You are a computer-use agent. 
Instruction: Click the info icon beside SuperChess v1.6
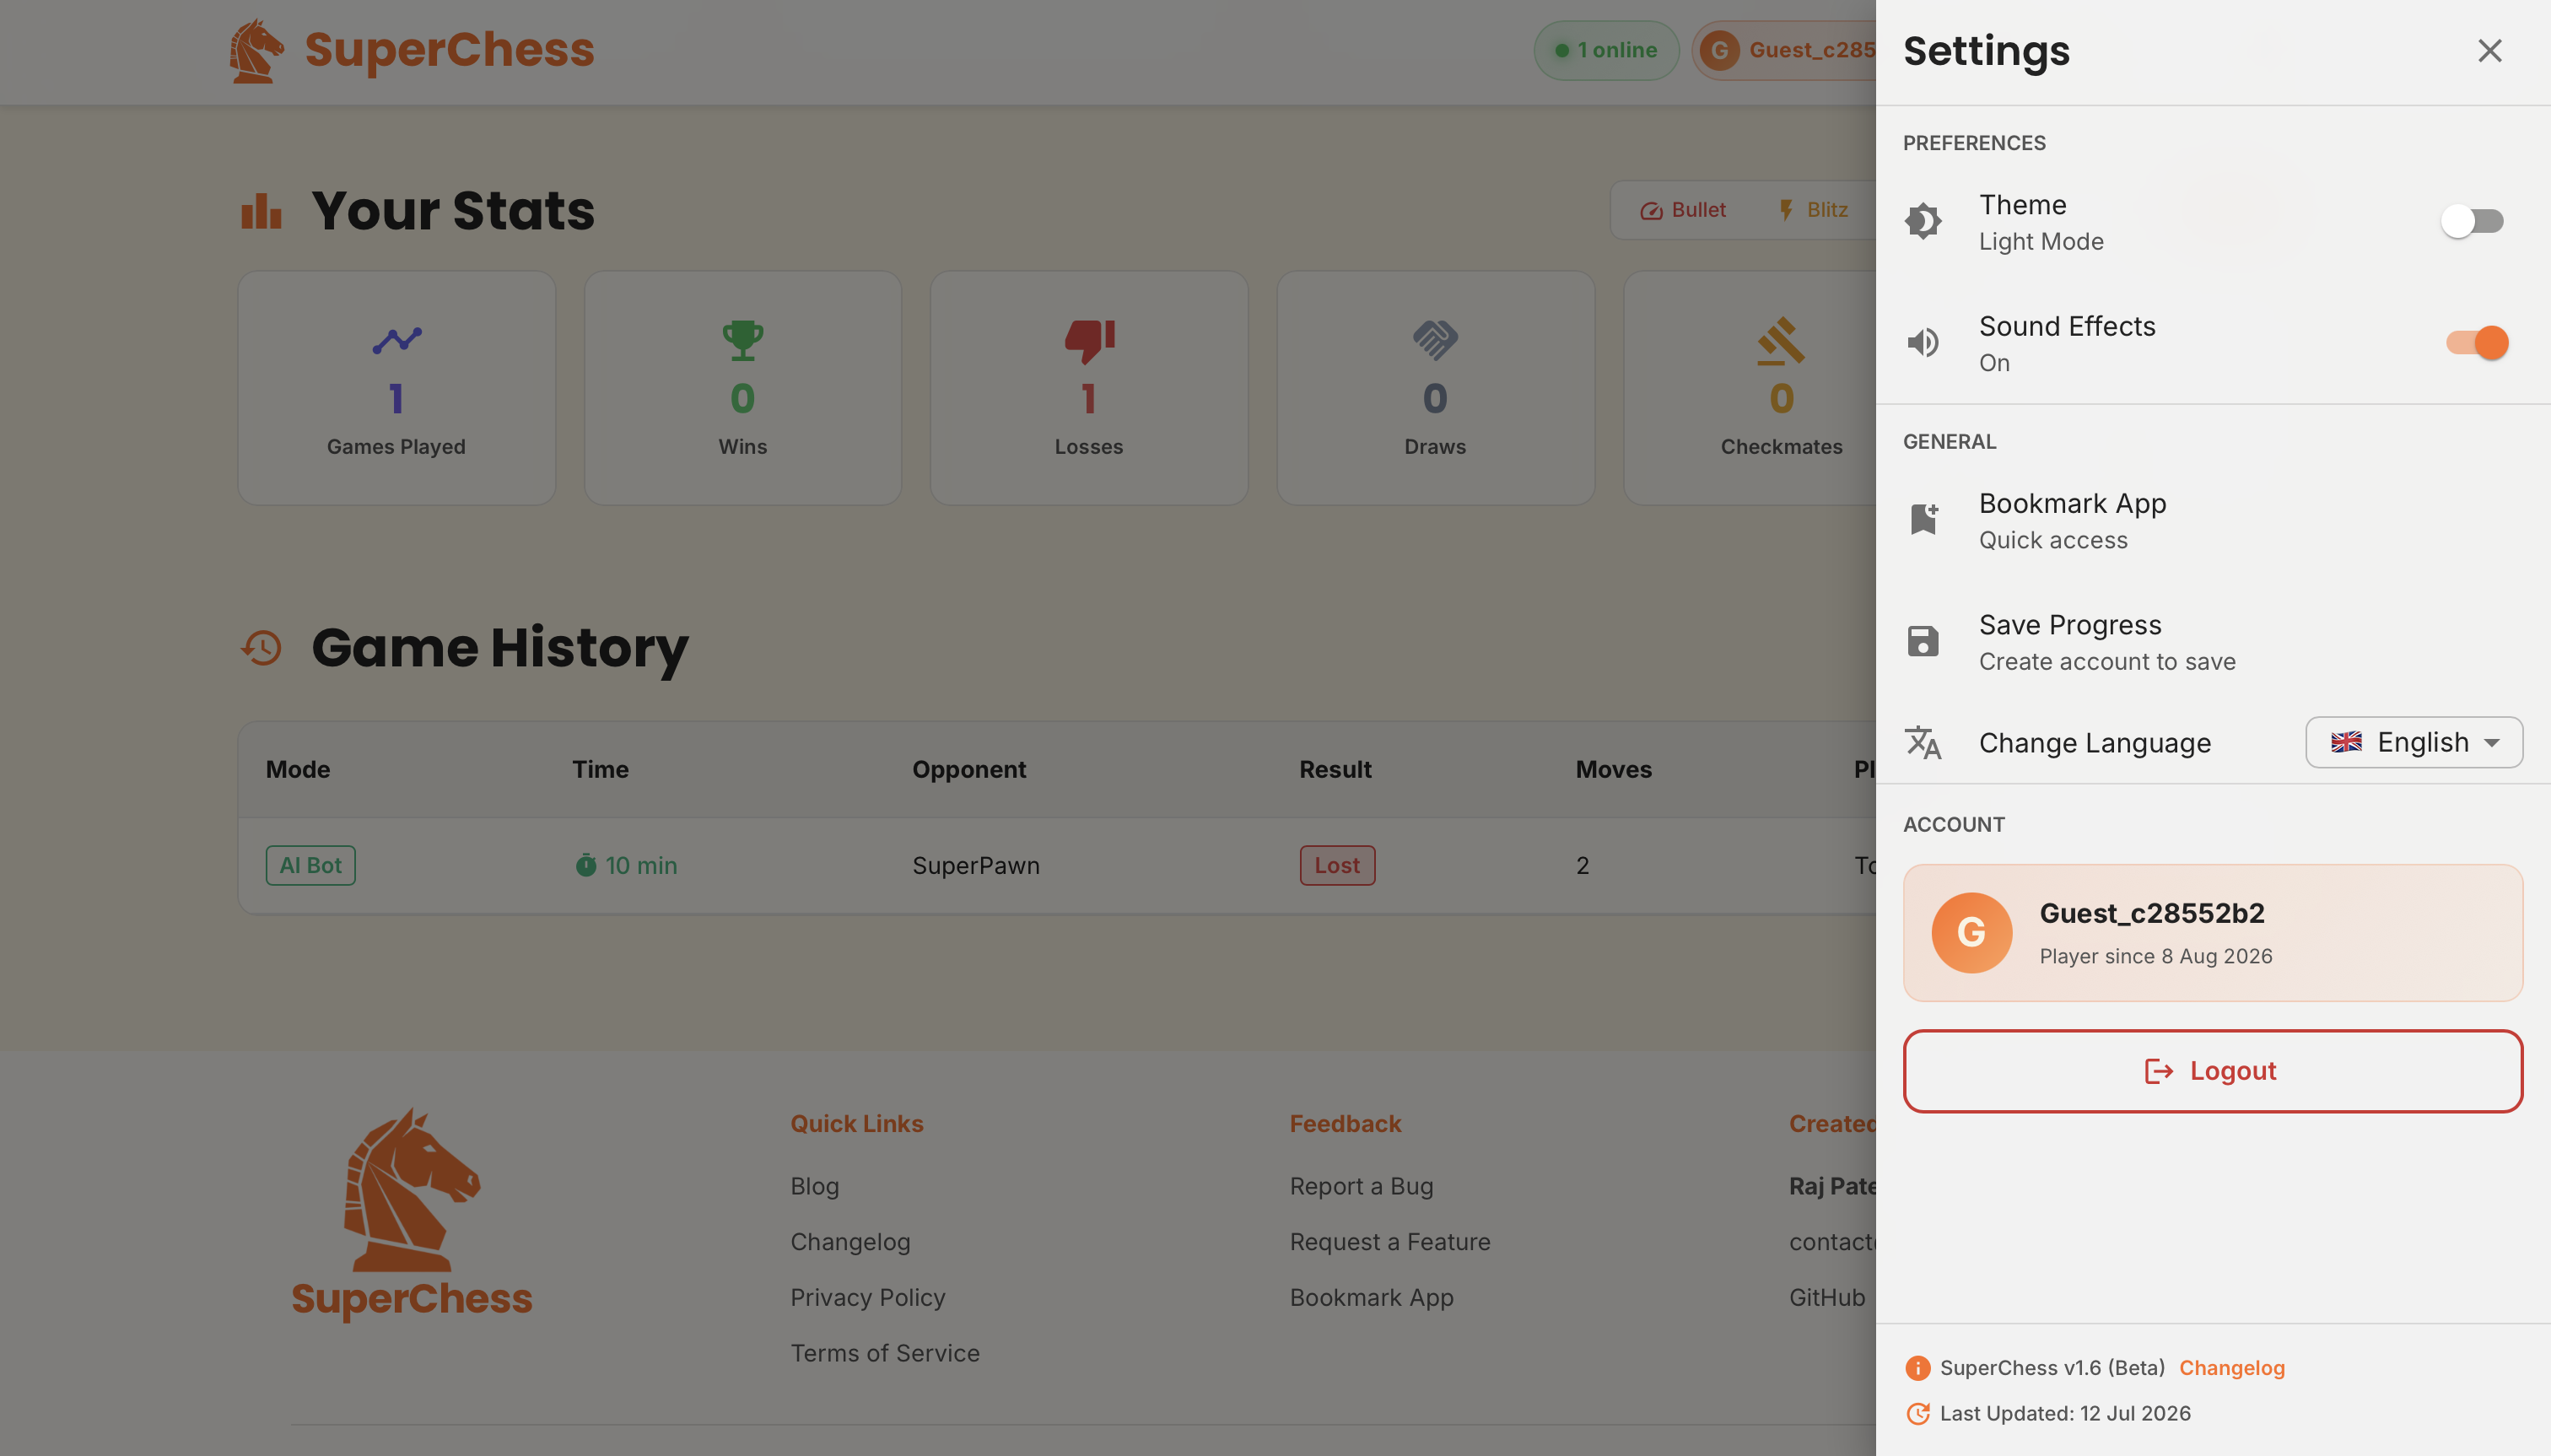[x=1917, y=1368]
